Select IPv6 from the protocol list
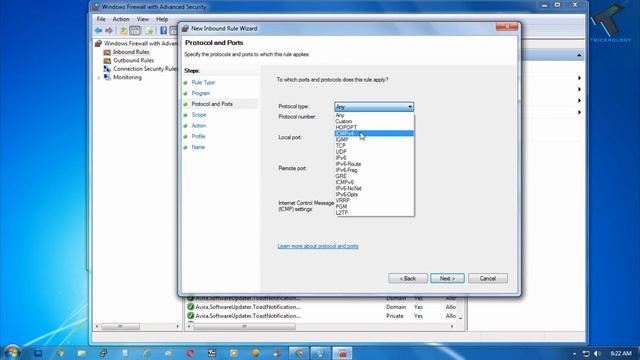 tap(374, 158)
